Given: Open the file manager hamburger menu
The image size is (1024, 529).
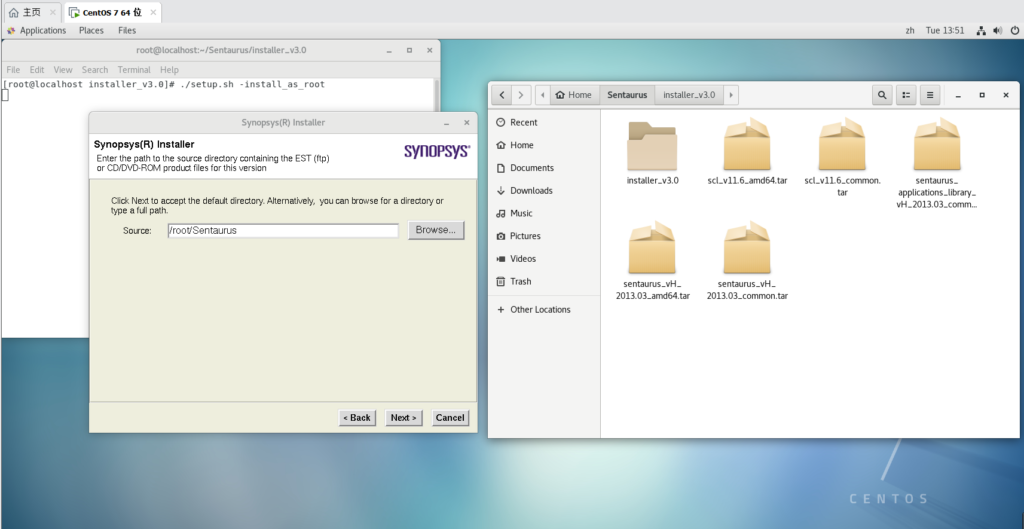Looking at the screenshot, I should pyautogui.click(x=930, y=95).
